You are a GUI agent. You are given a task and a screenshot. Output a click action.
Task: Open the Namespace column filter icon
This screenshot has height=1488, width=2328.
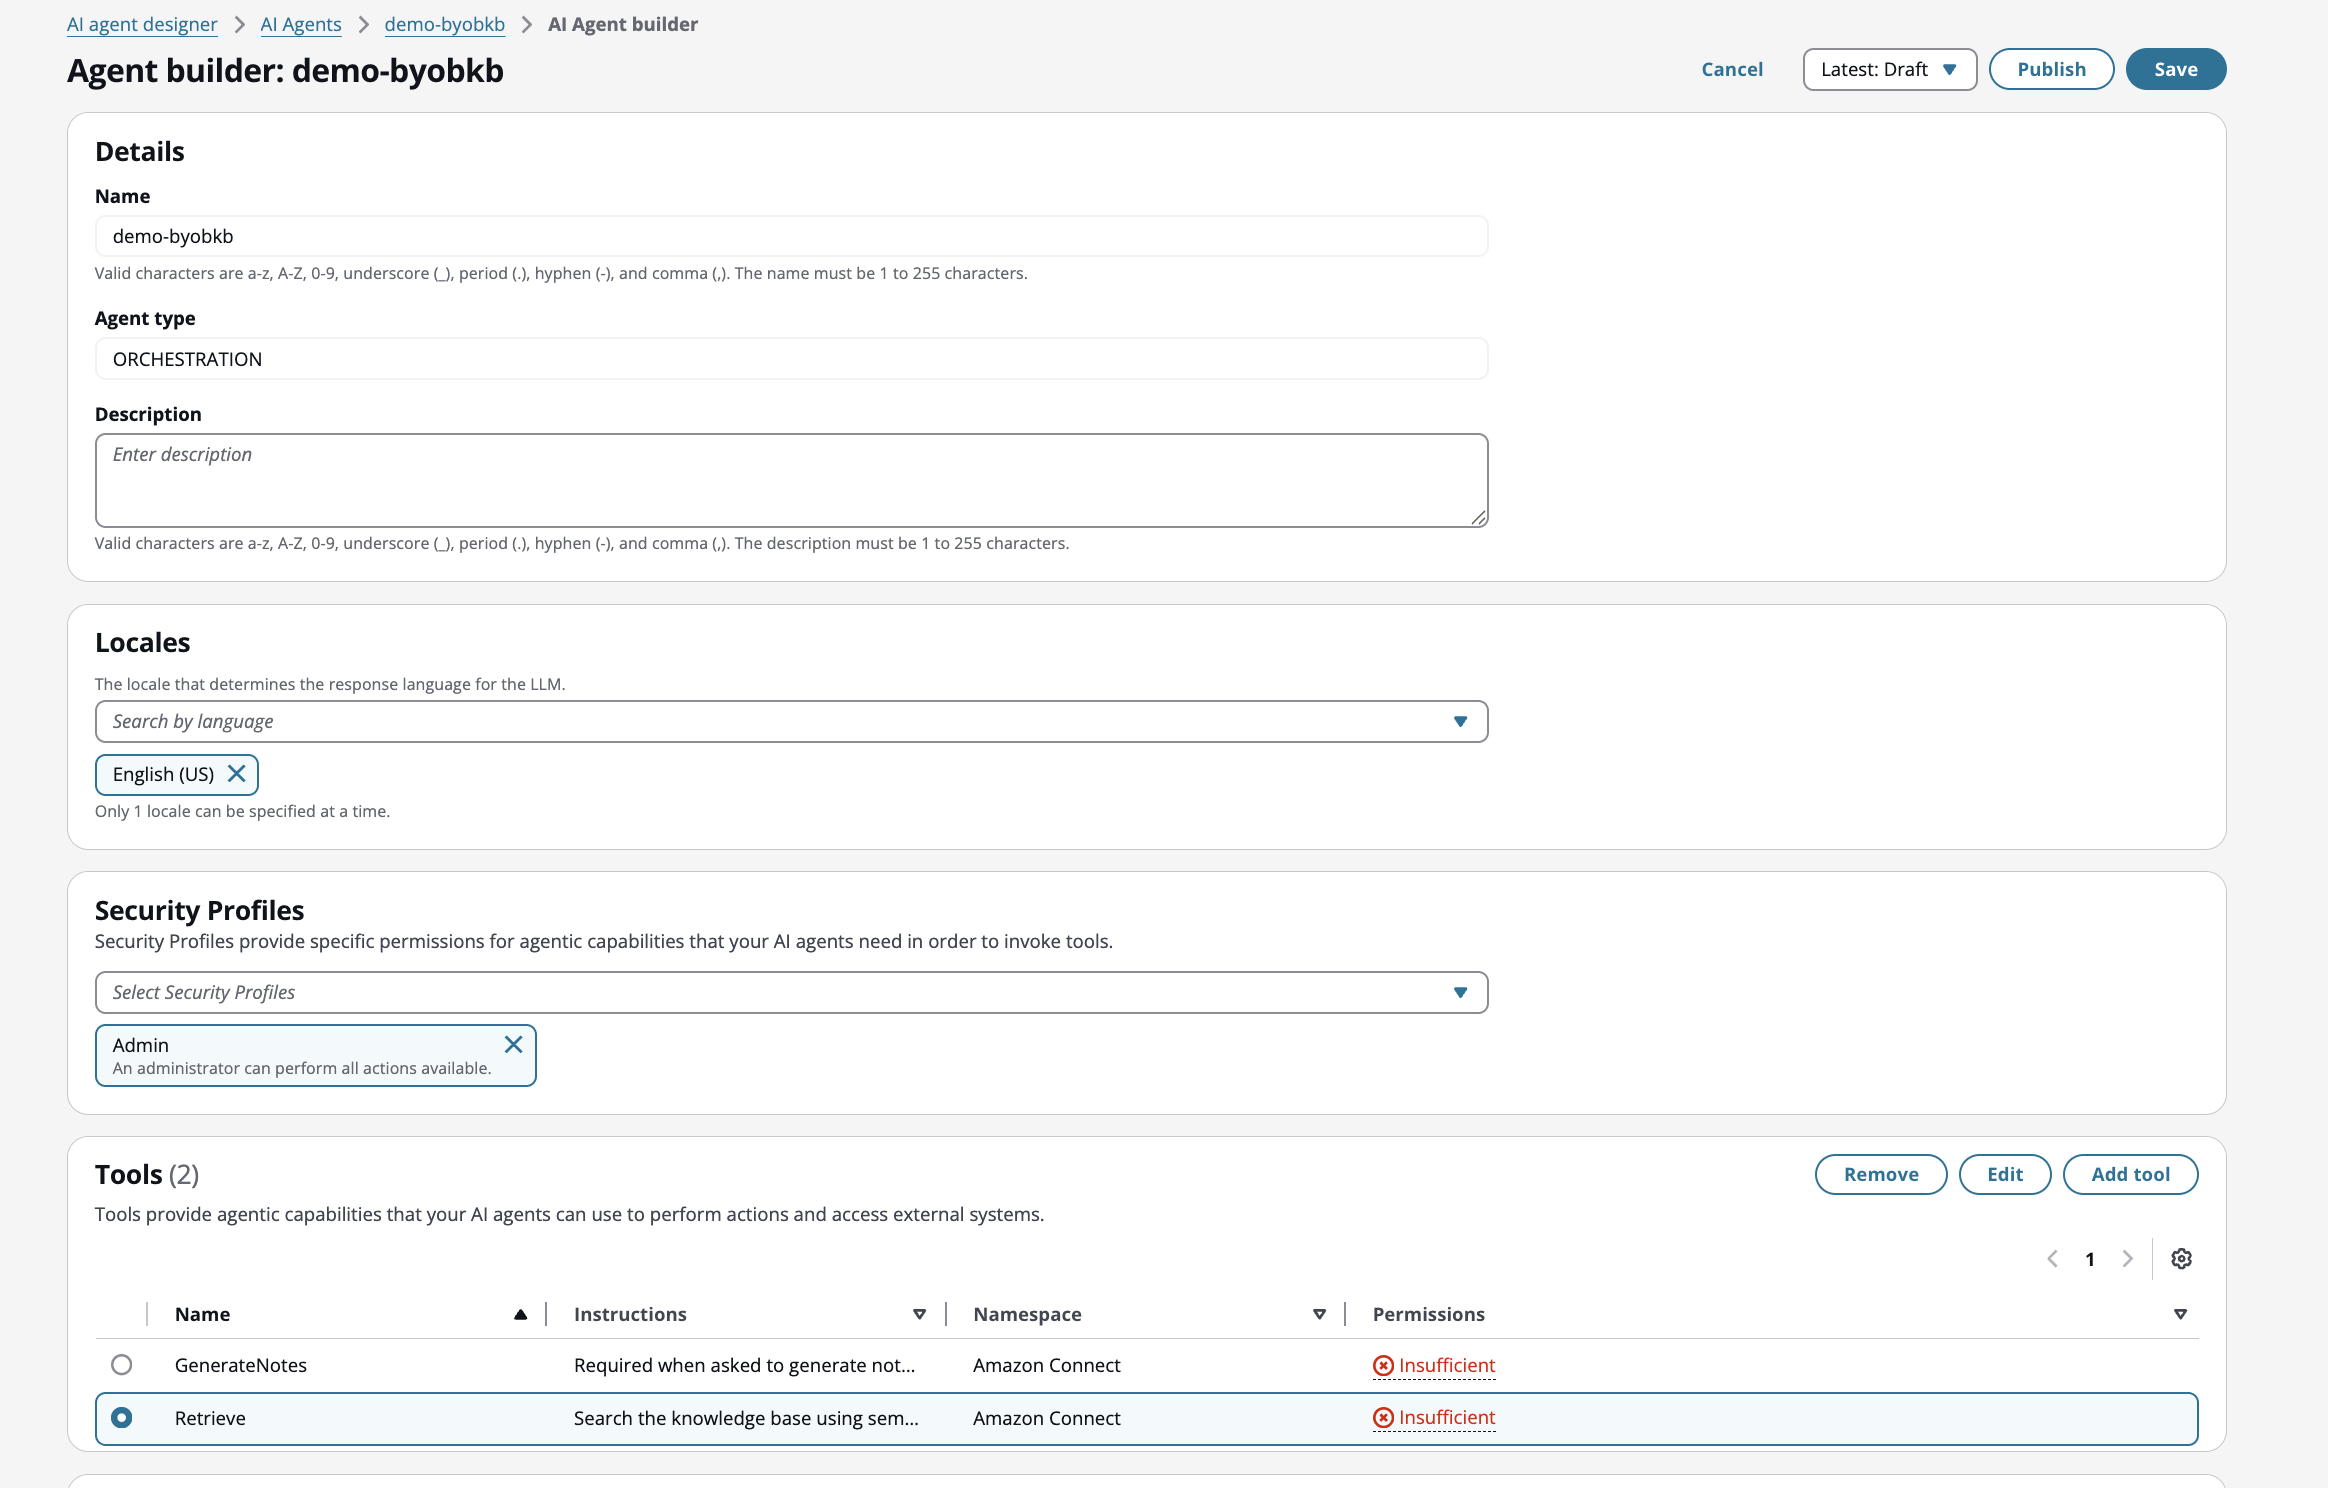[1319, 1314]
